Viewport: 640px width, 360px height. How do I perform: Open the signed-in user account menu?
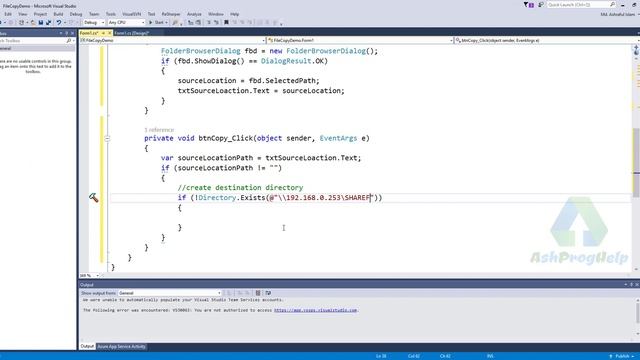coord(619,14)
